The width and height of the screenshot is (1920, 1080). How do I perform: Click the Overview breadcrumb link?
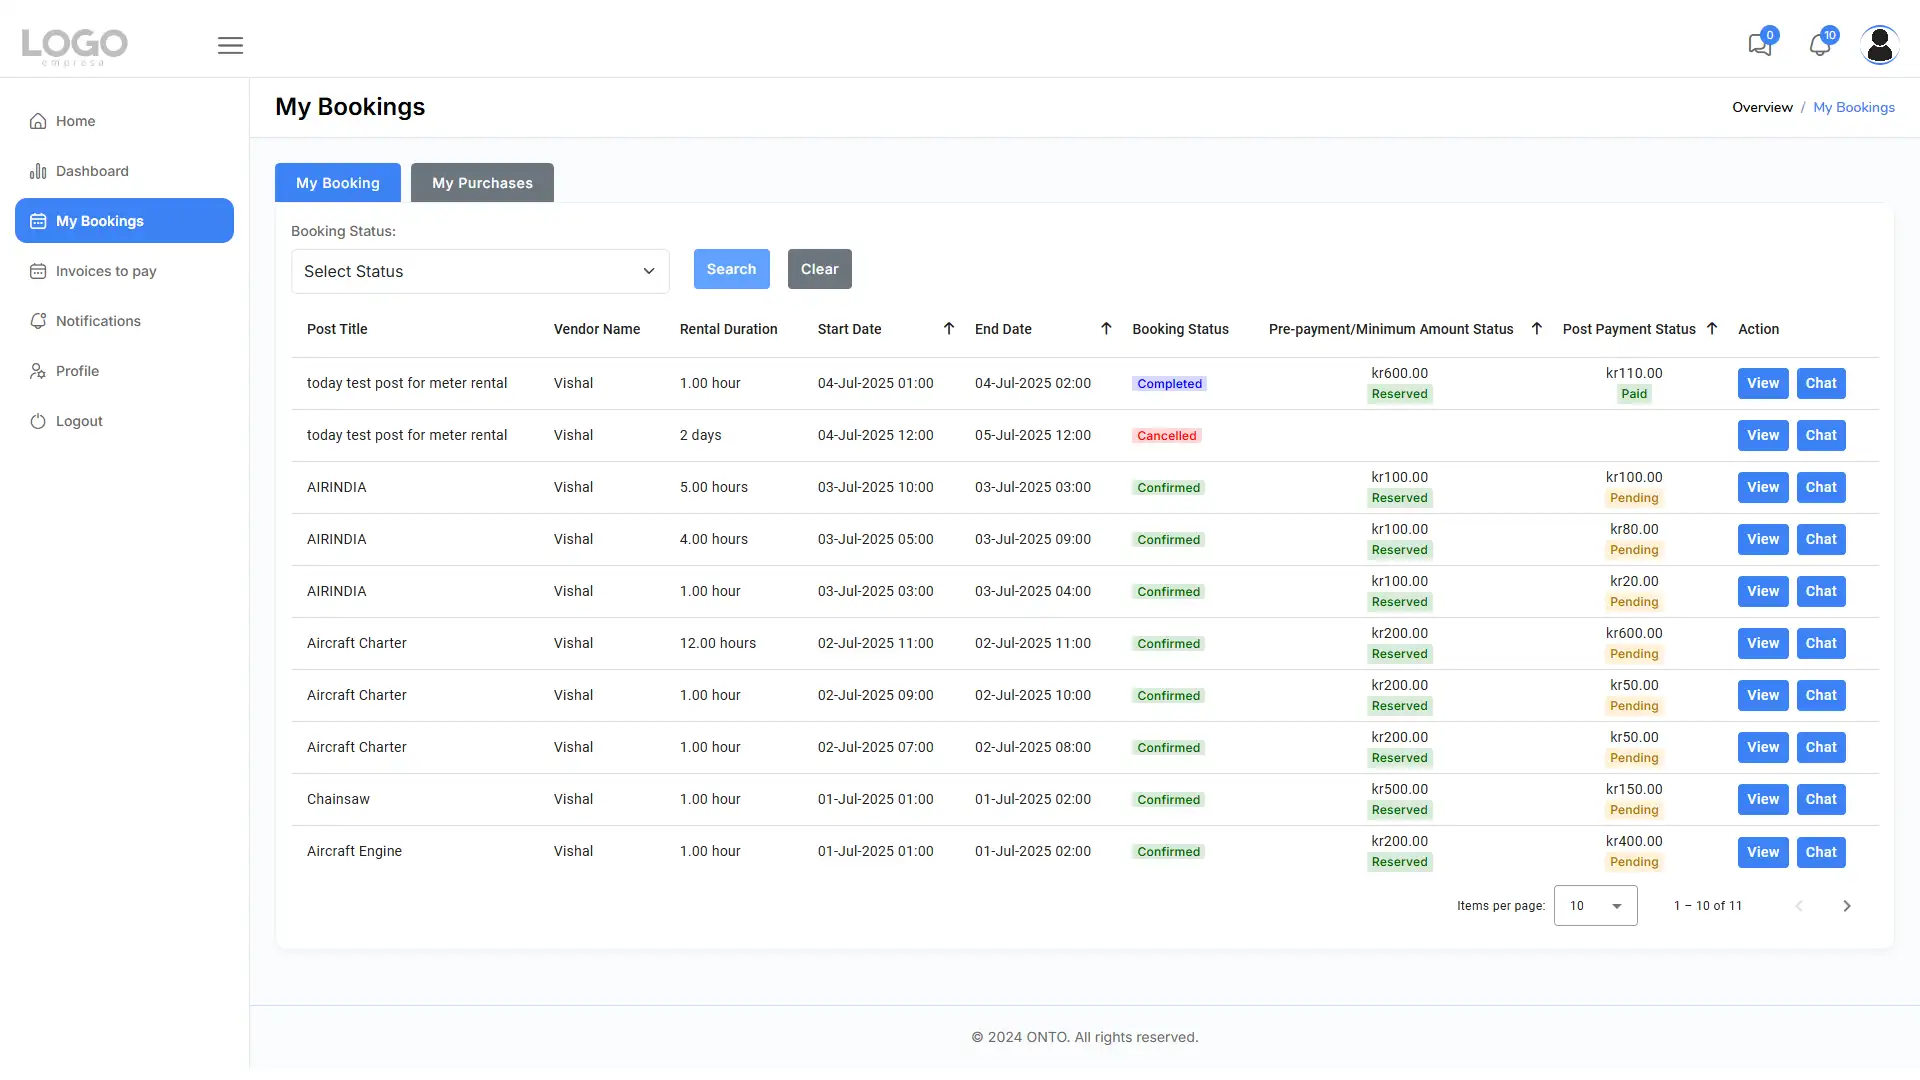1762,107
